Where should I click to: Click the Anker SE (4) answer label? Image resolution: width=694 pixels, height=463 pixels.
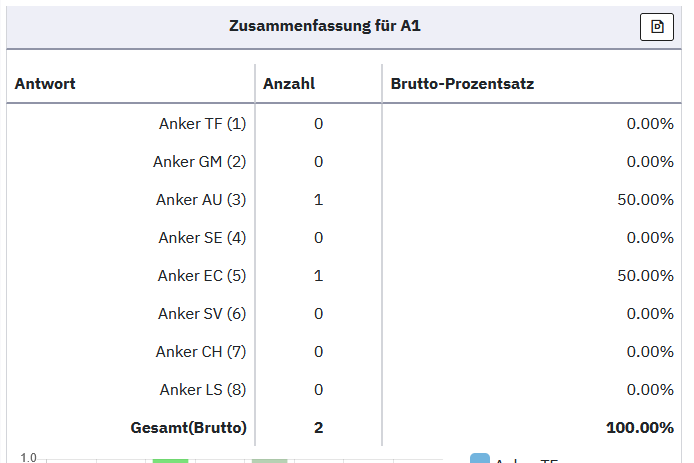(x=202, y=238)
